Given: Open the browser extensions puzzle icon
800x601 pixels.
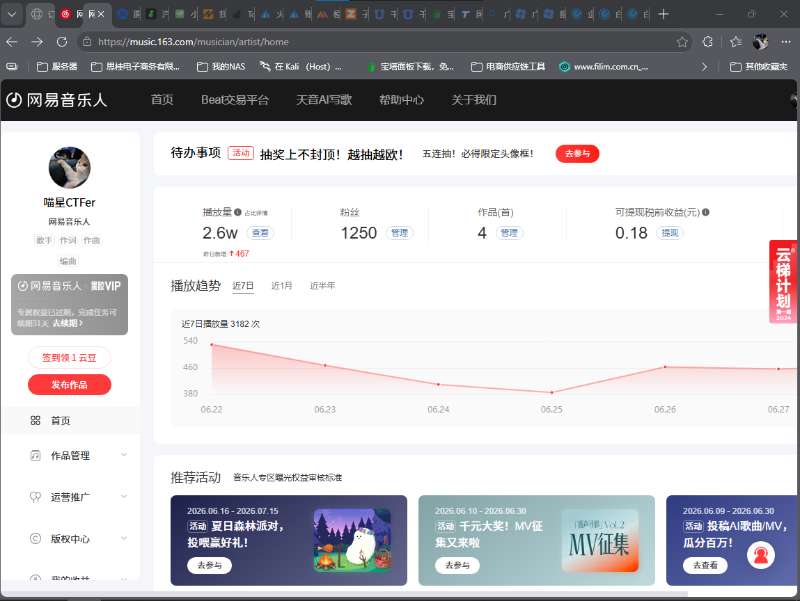Looking at the screenshot, I should coord(708,42).
